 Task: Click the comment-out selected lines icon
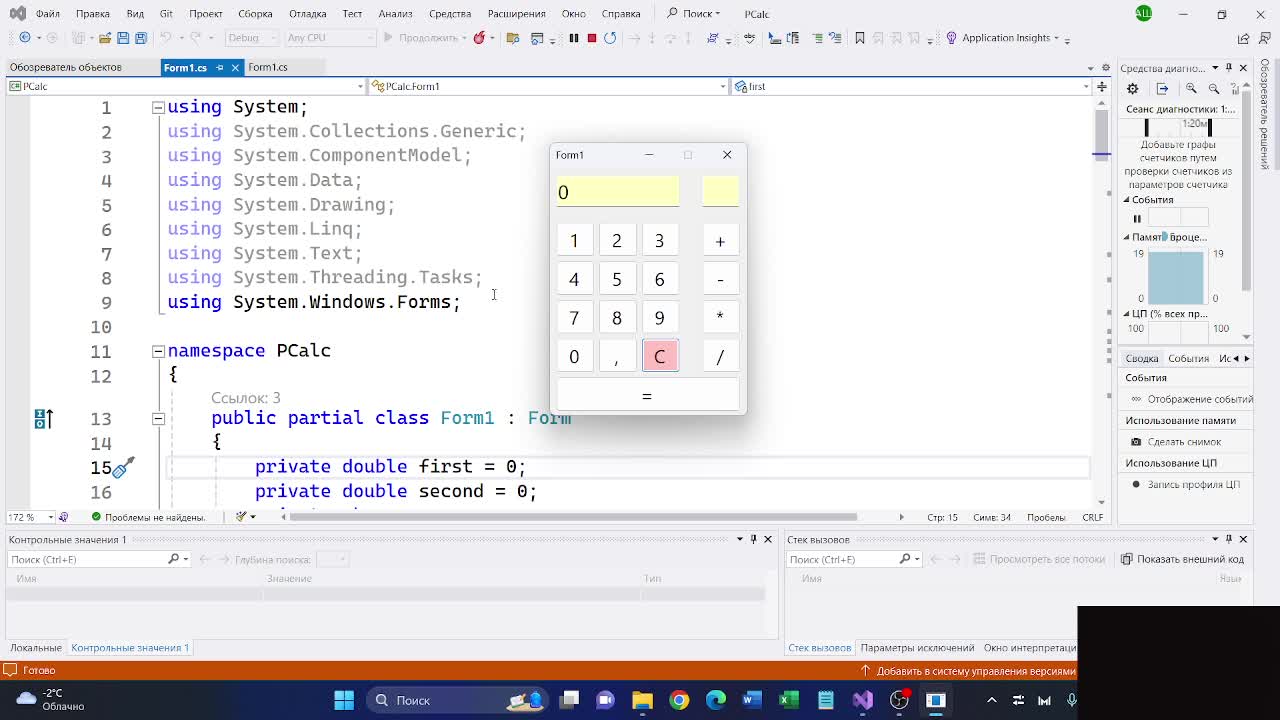pyautogui.click(x=818, y=38)
